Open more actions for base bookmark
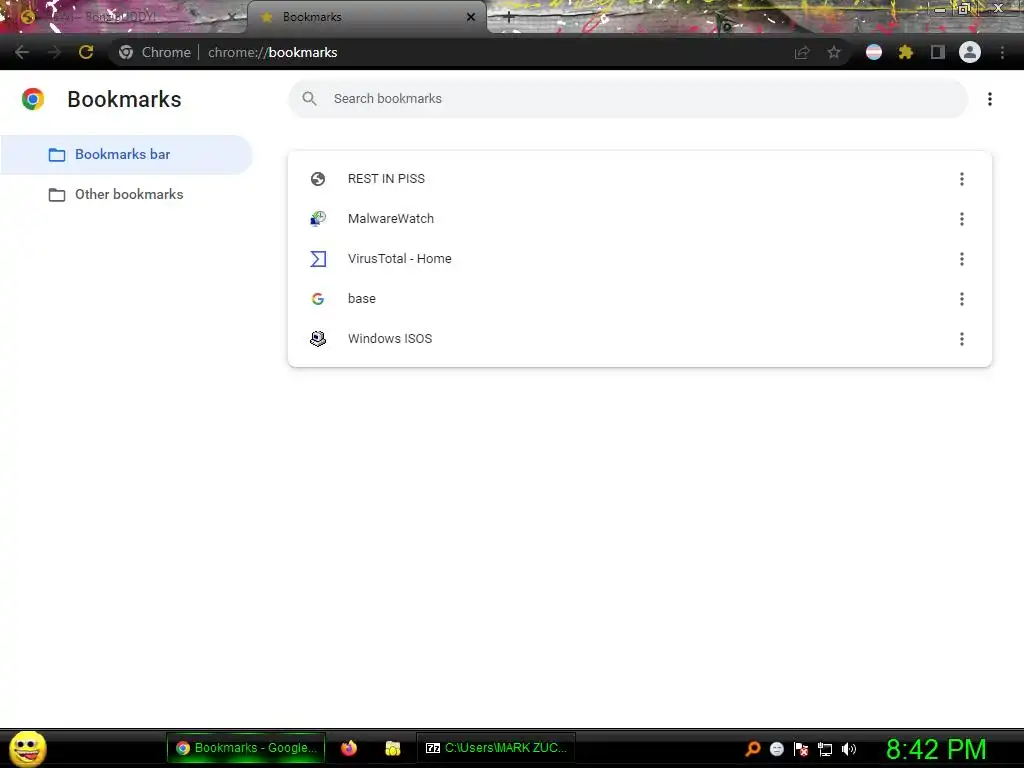This screenshot has height=768, width=1024. click(961, 298)
